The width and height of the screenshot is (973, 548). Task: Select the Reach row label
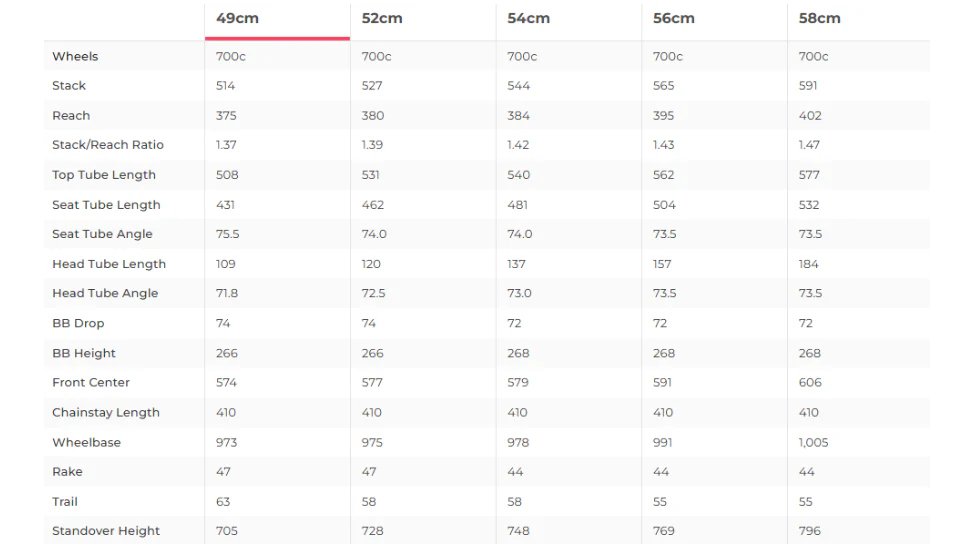click(71, 115)
